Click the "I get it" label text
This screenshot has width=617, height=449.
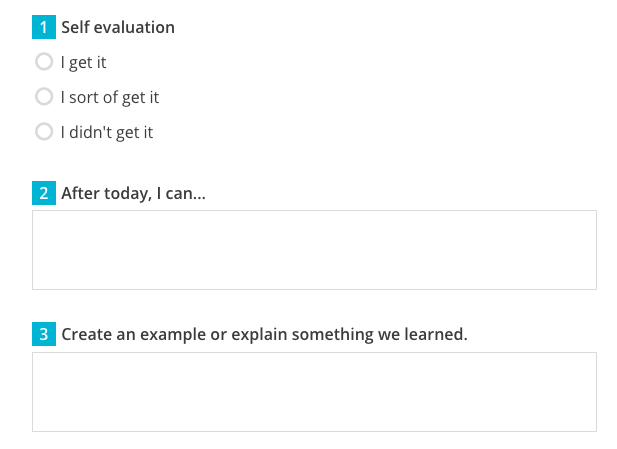tap(83, 63)
